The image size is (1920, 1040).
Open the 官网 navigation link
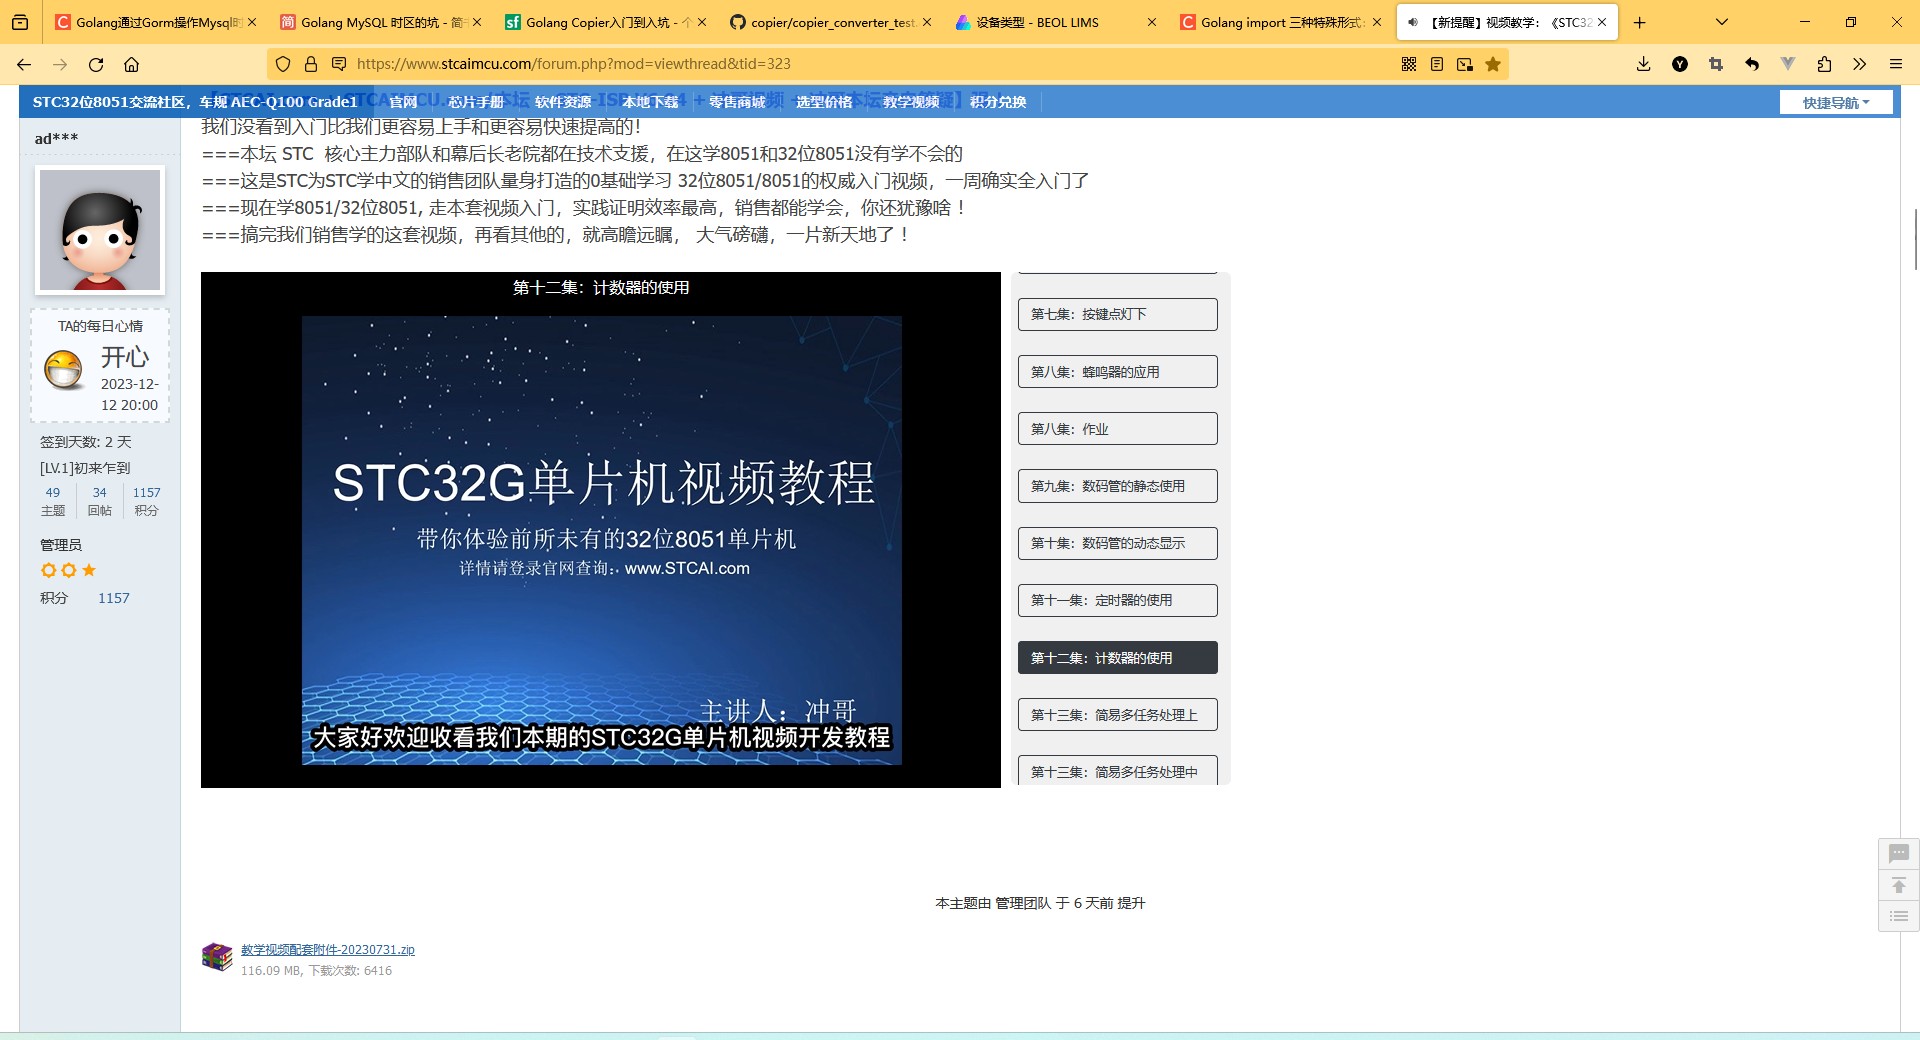click(403, 102)
